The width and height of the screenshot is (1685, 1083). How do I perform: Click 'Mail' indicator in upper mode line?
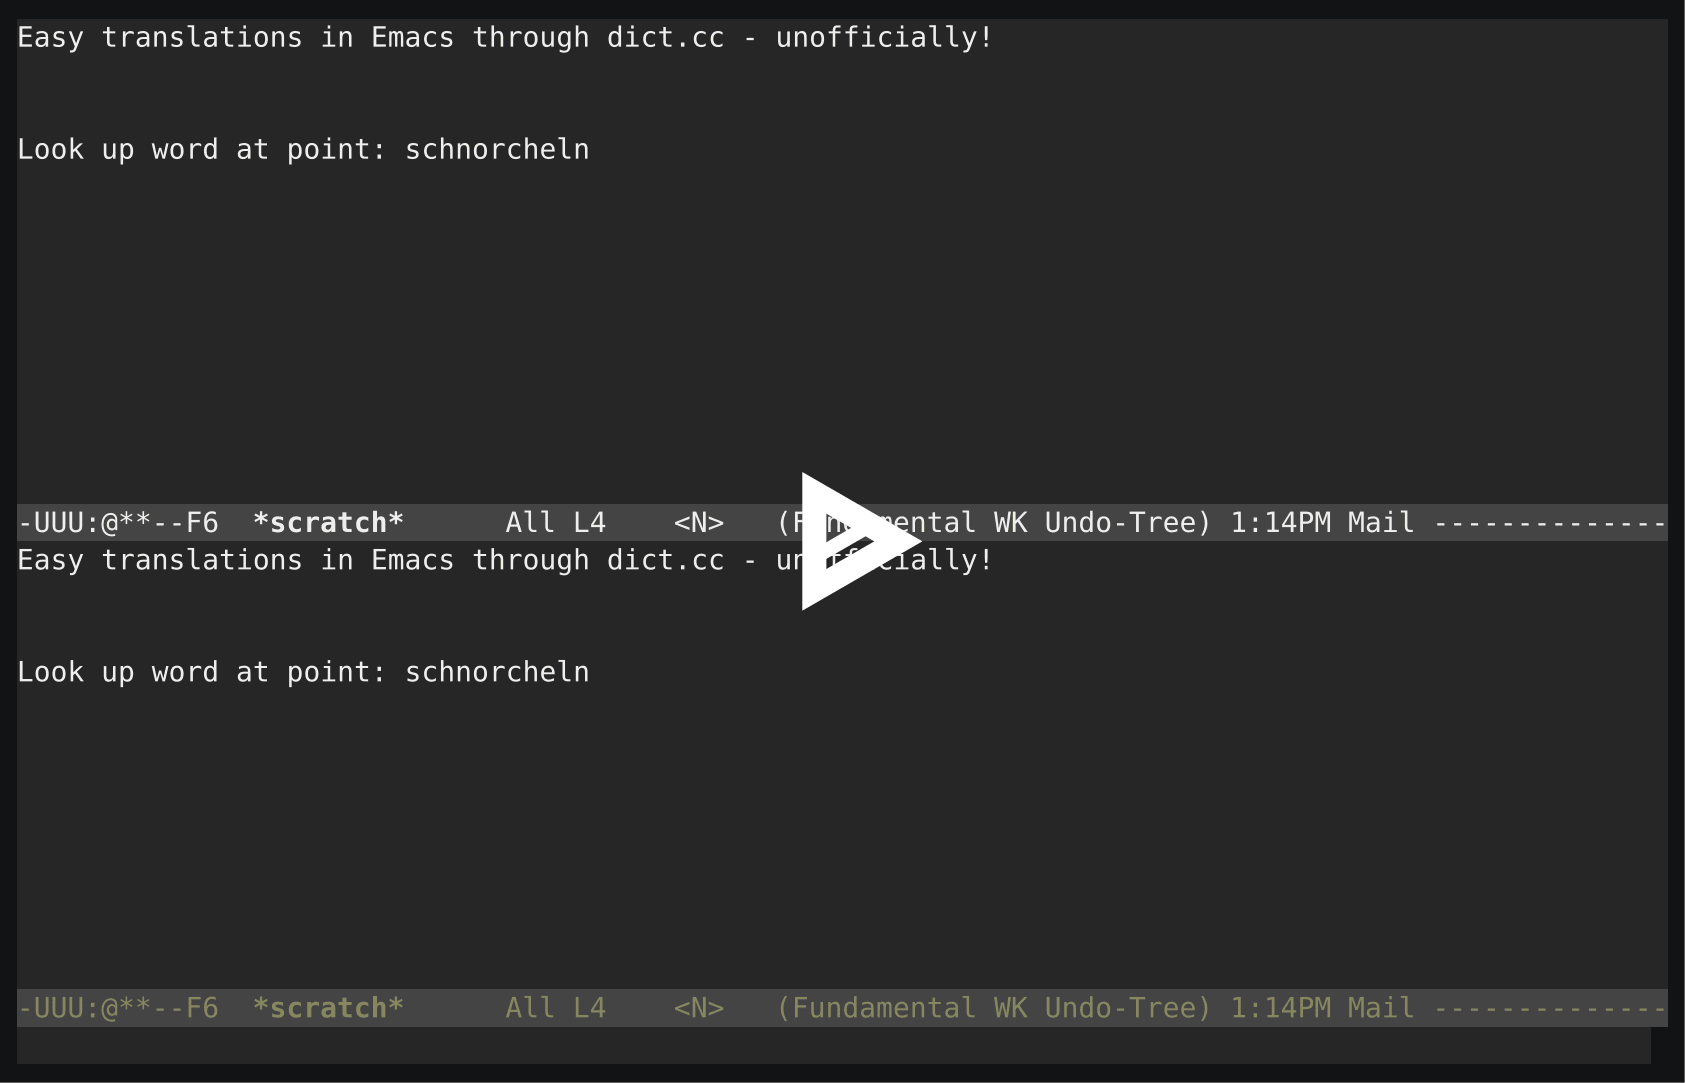[x=1381, y=523]
